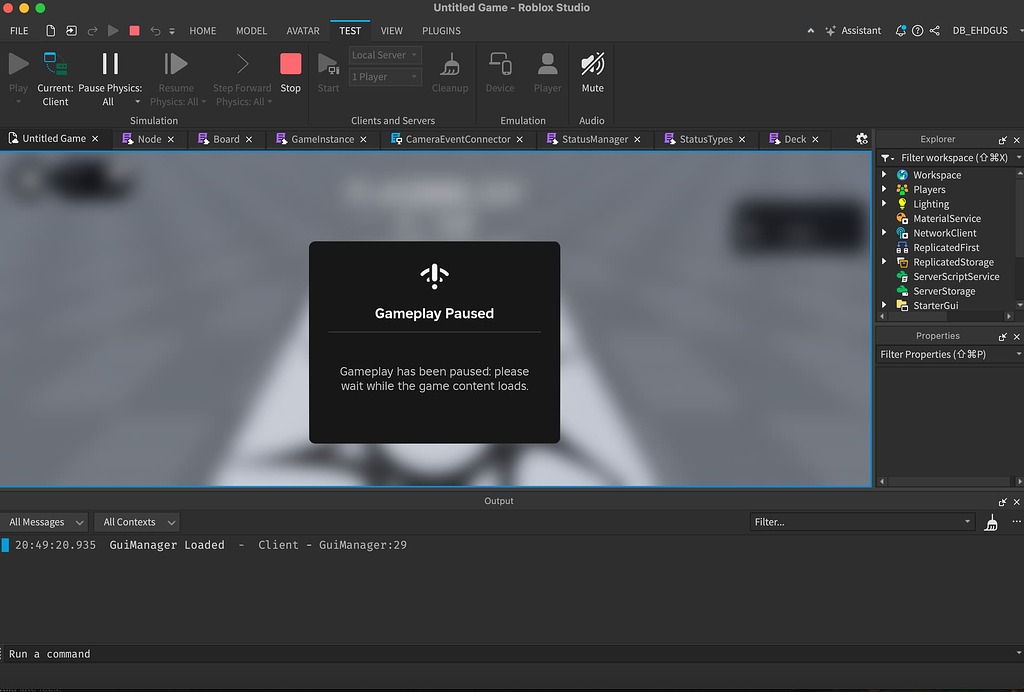Open the notifications bell icon
This screenshot has width=1024, height=692.
click(x=901, y=31)
